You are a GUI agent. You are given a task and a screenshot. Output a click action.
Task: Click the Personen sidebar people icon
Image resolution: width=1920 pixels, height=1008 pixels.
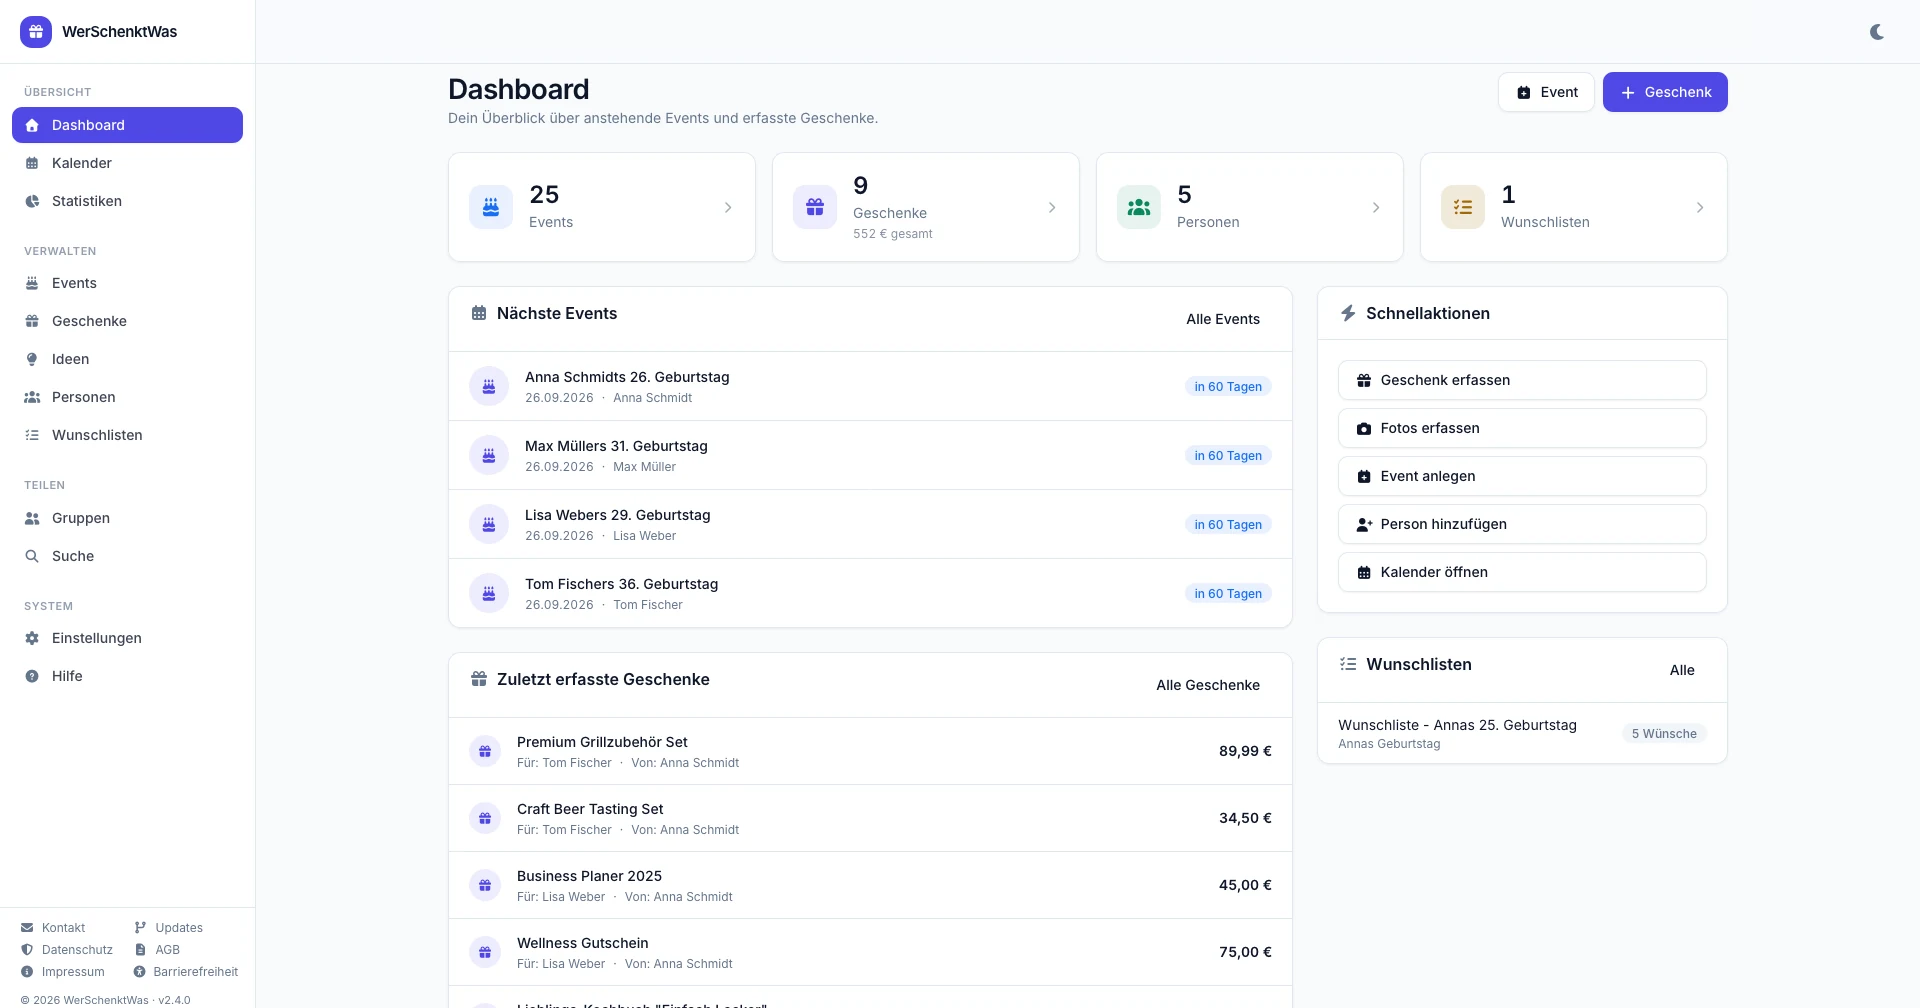32,397
